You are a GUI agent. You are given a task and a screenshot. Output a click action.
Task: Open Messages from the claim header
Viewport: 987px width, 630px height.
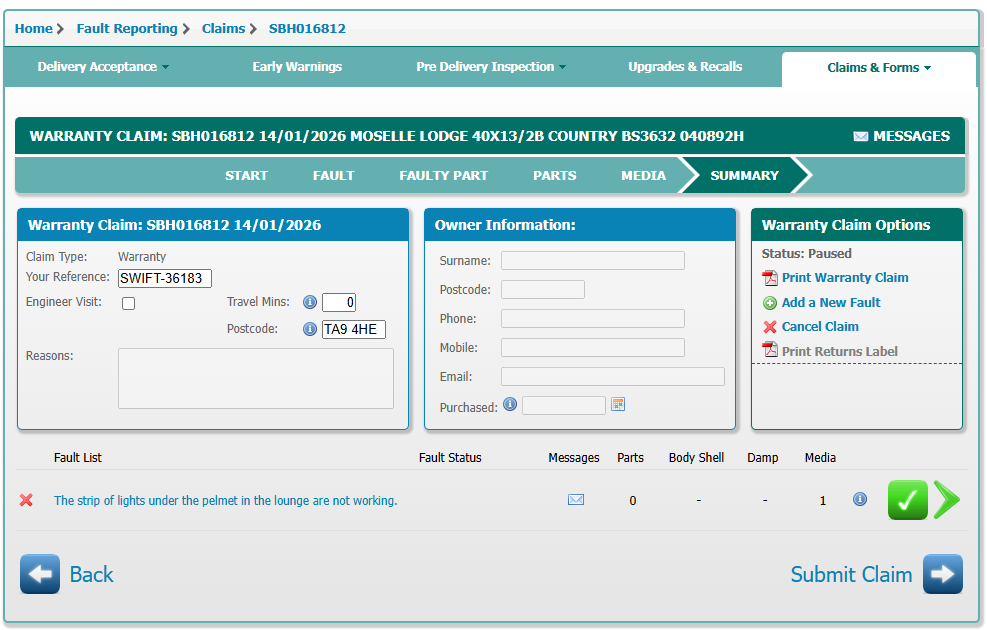(901, 136)
